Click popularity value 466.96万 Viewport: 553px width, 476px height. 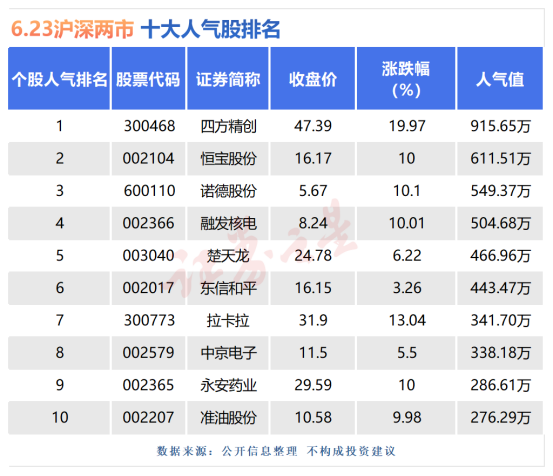coord(500,256)
